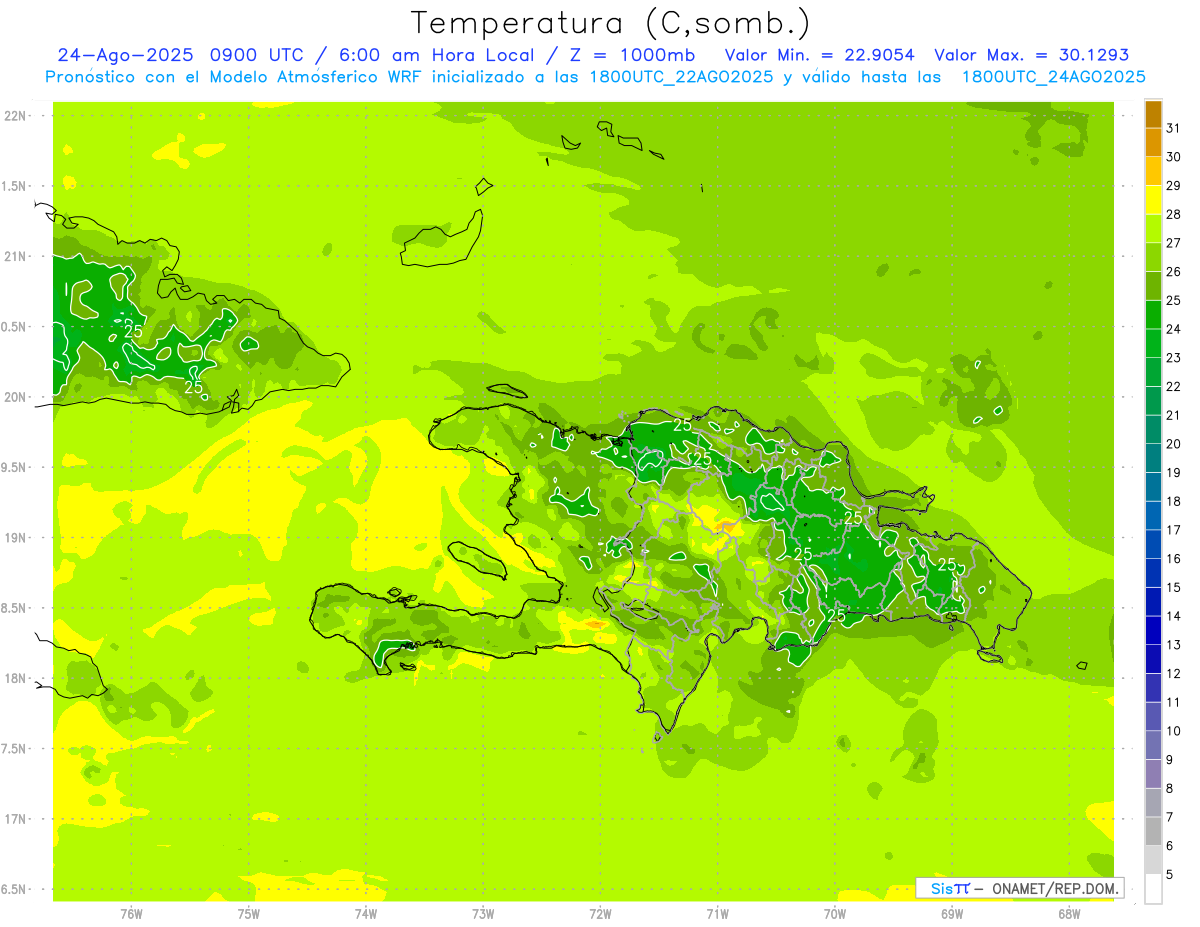The image size is (1200, 927).
Task: Click the green legend swatch between 24 and 25
Action: (1153, 314)
